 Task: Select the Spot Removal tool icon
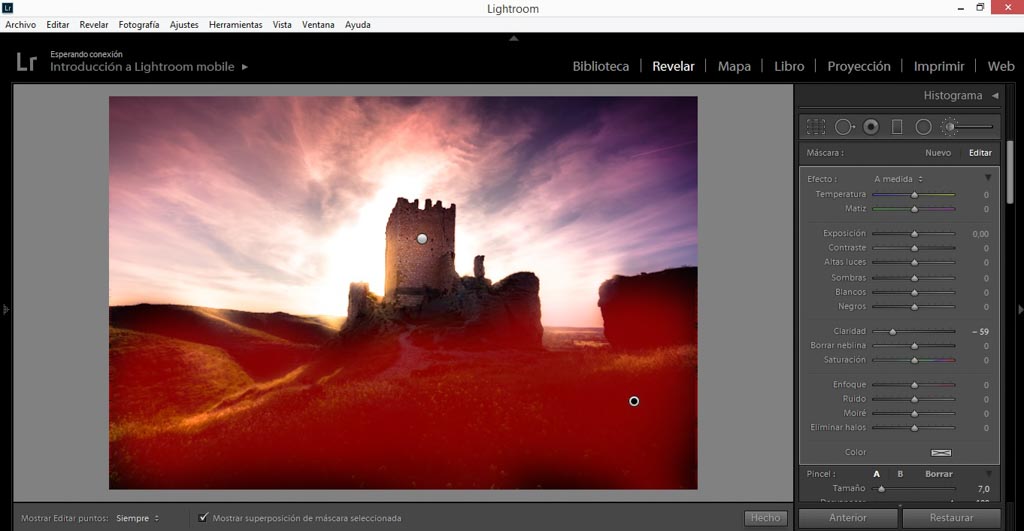(844, 127)
